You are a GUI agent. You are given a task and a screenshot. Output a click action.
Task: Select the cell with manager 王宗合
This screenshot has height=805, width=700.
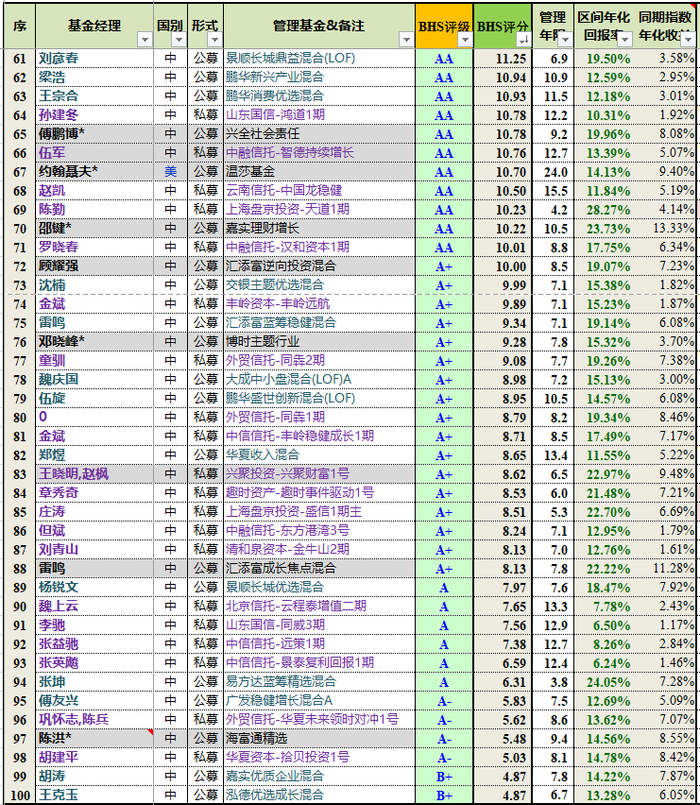[x=94, y=97]
